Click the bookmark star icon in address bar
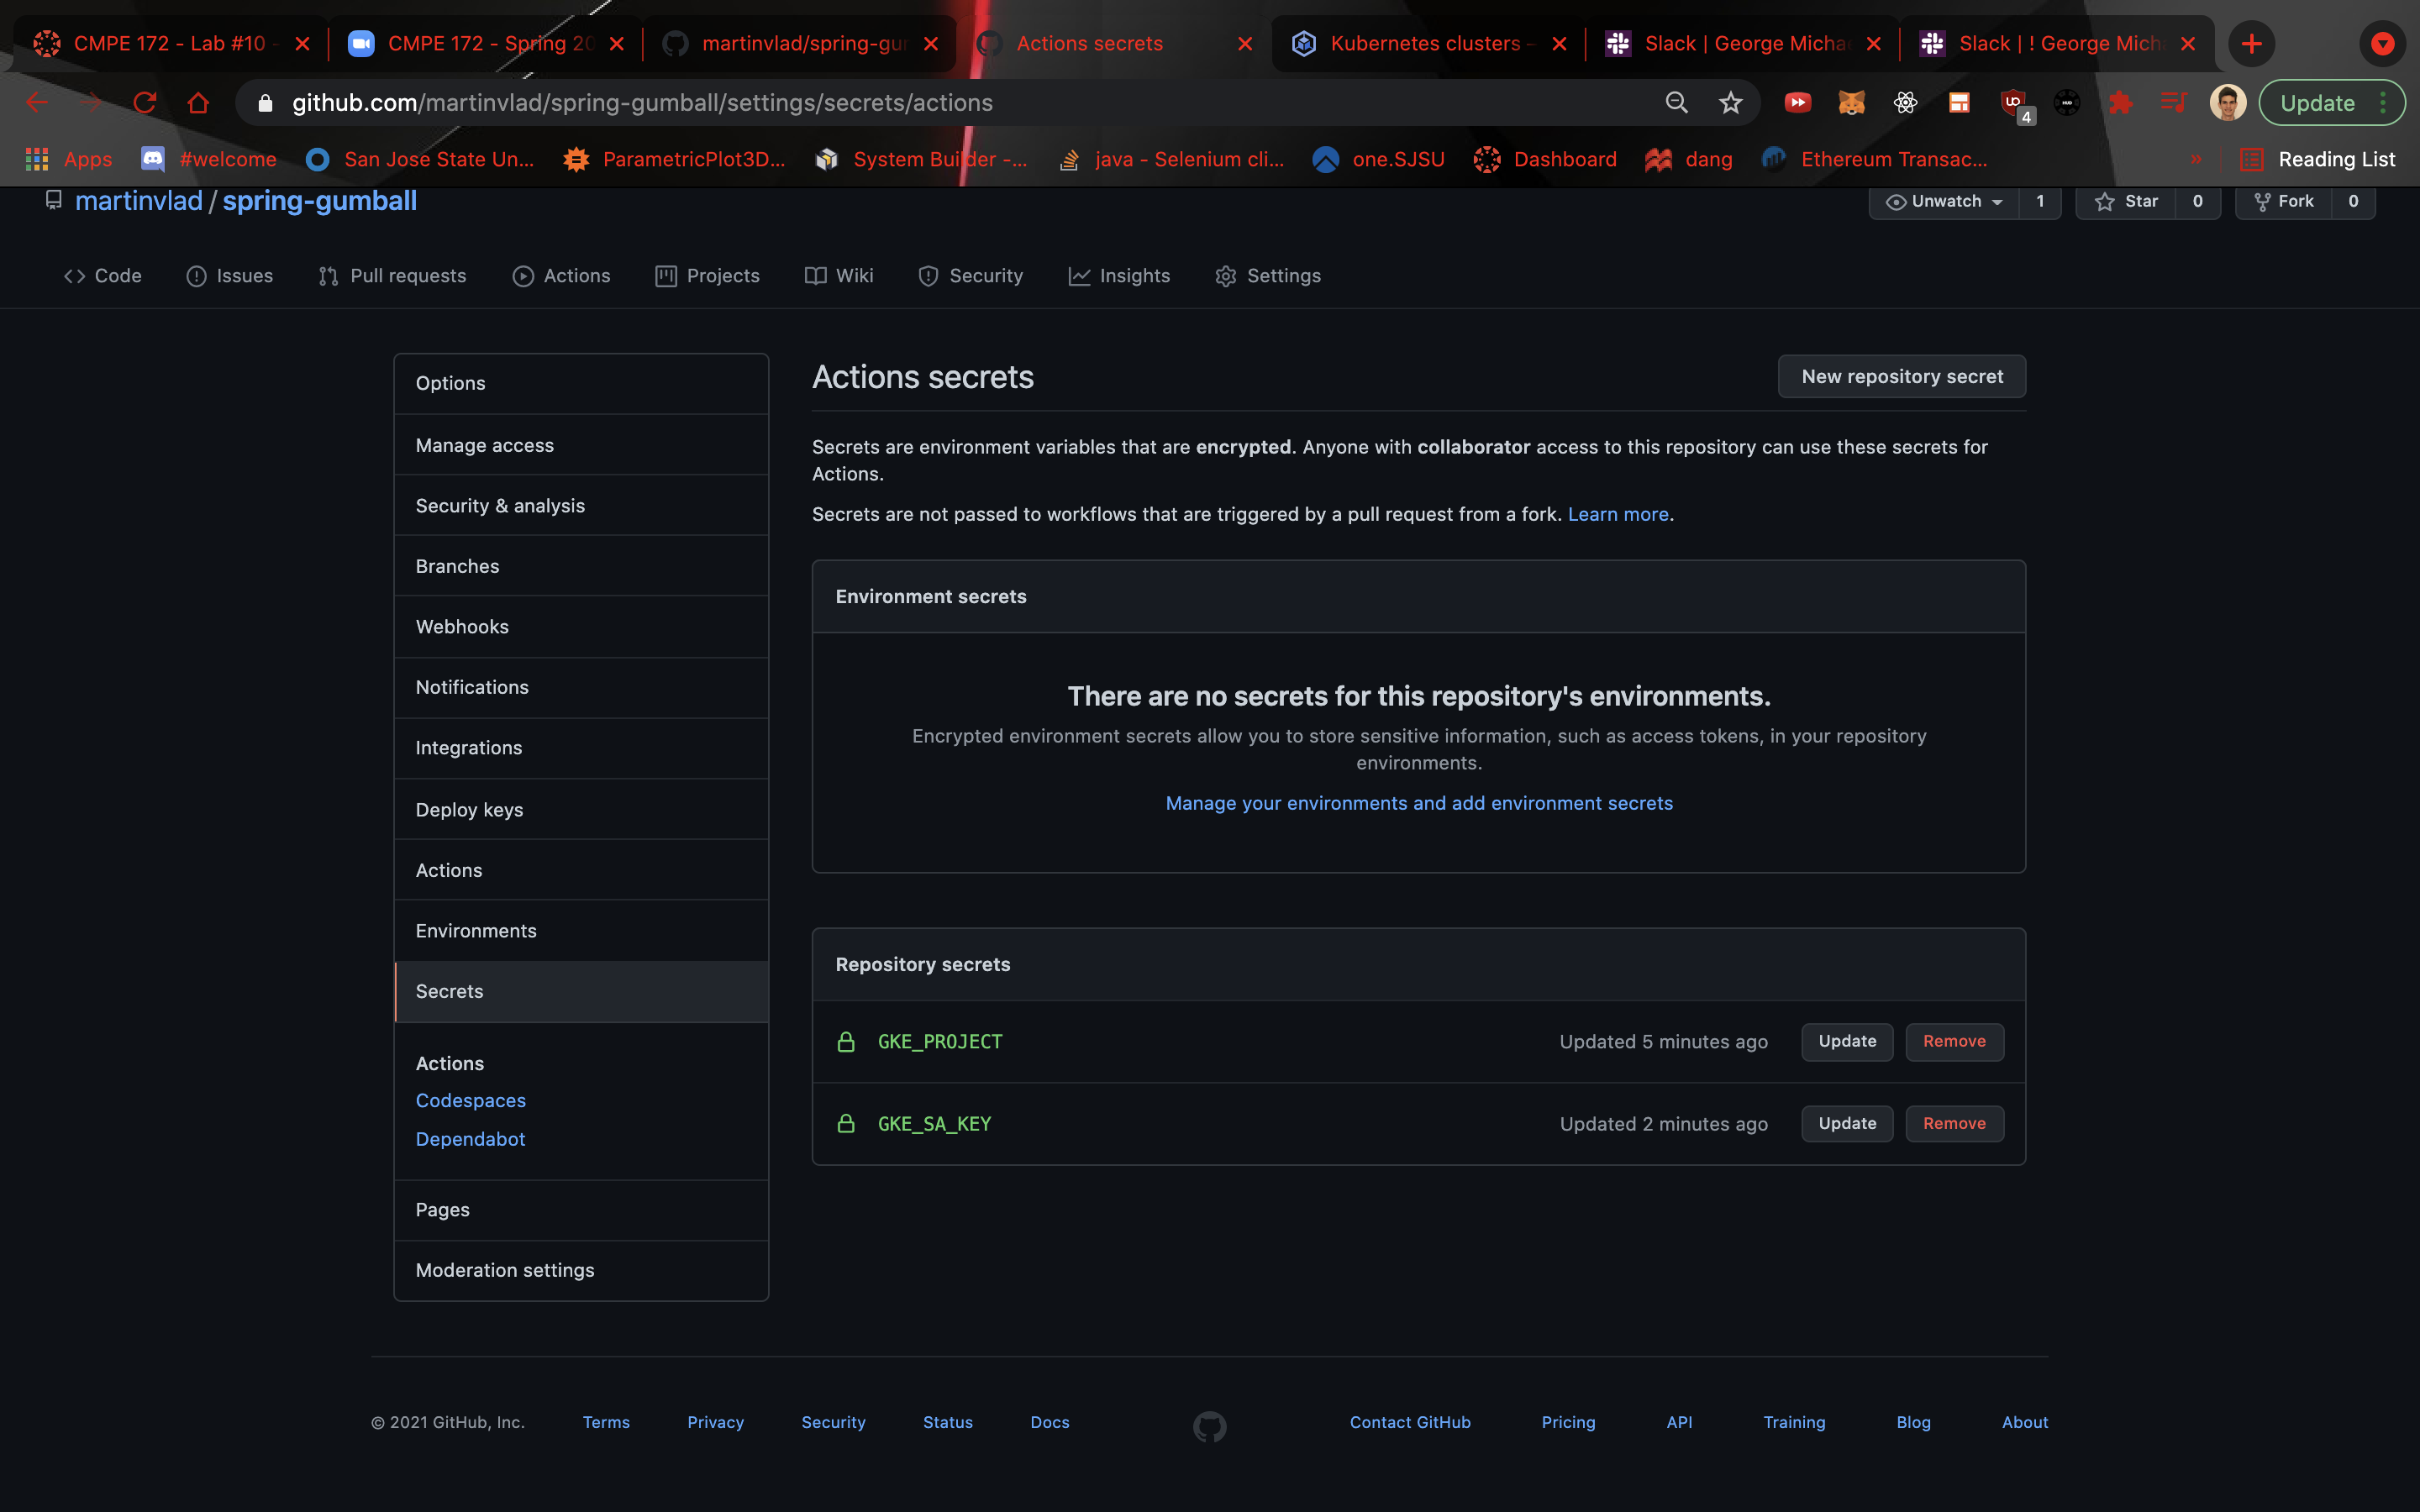Viewport: 2420px width, 1512px height. (1730, 103)
